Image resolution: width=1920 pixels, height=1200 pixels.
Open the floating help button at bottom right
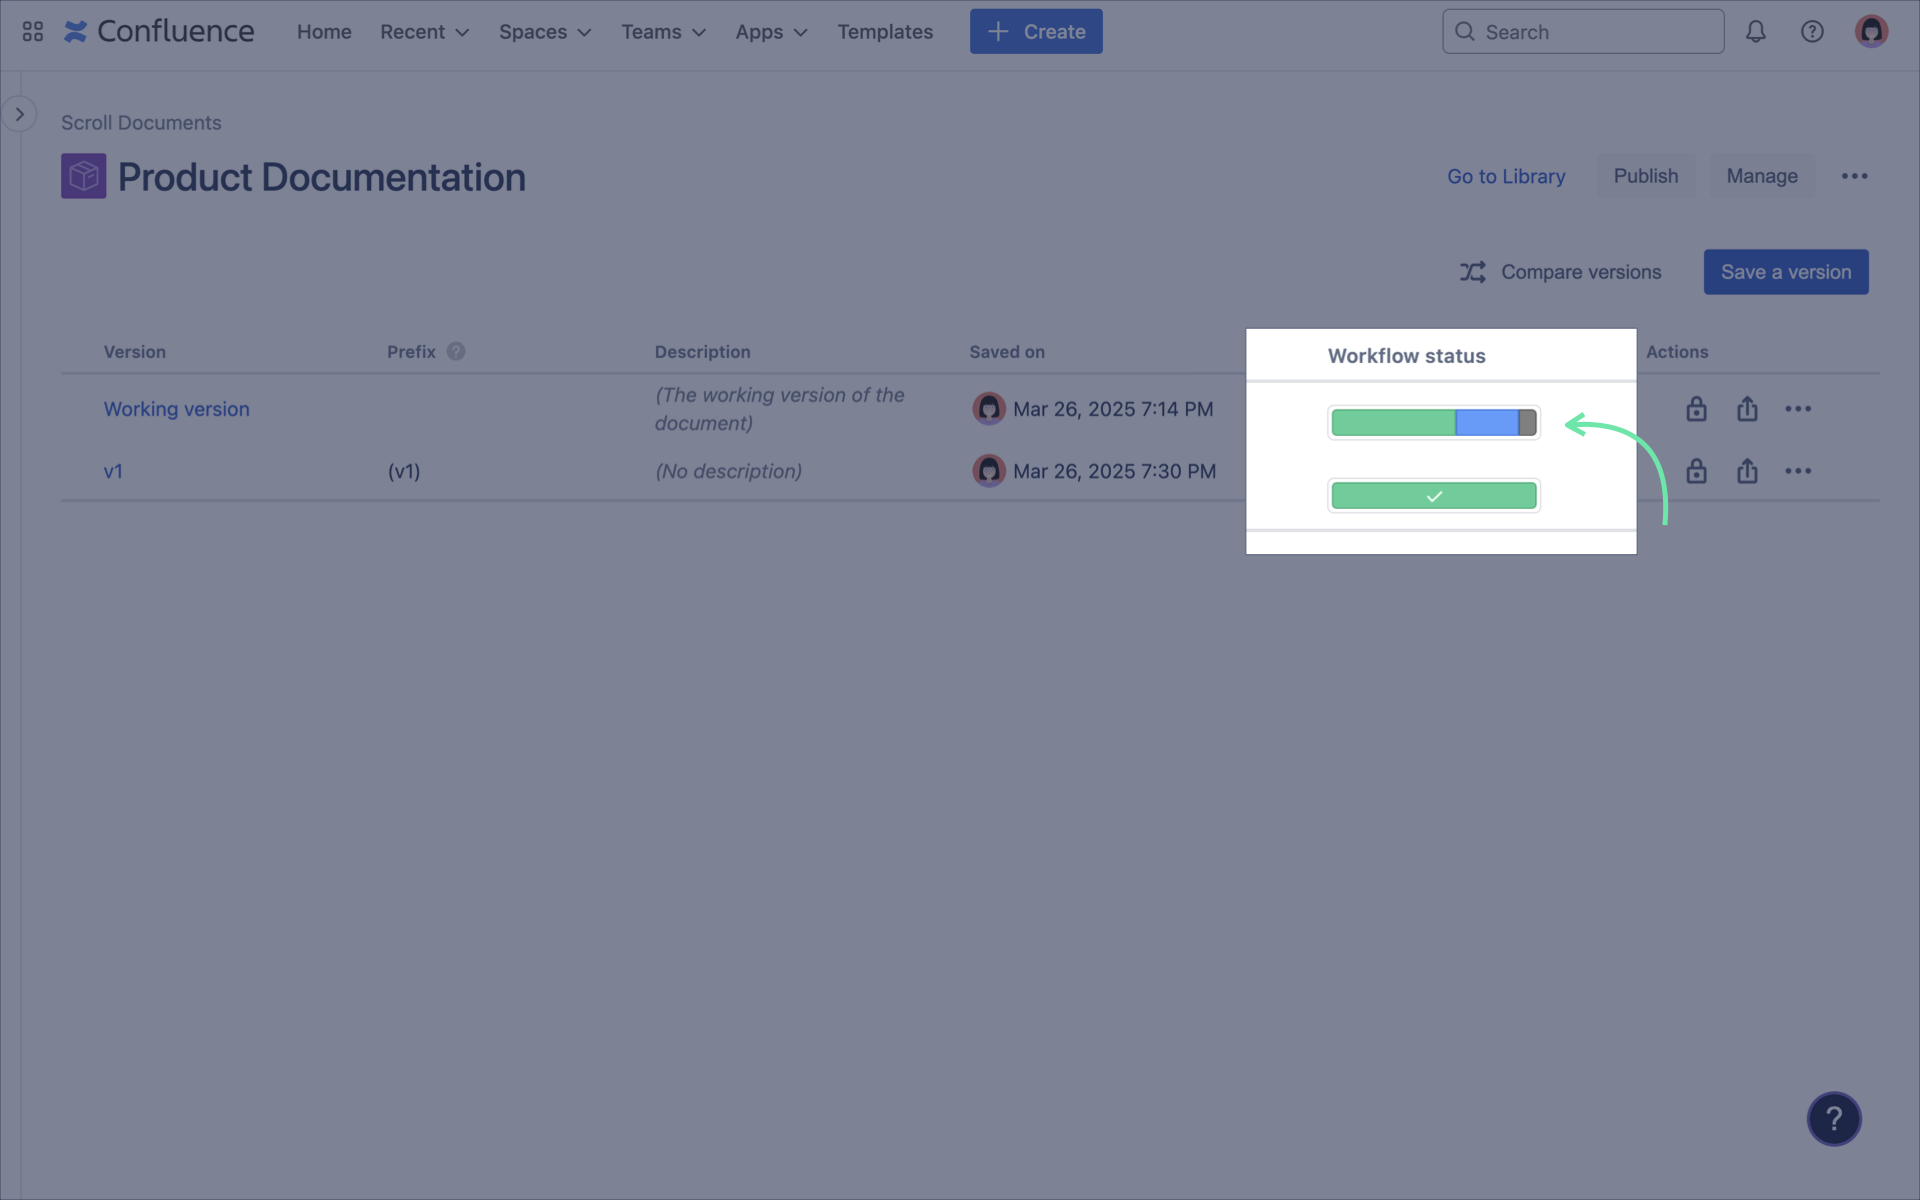tap(1834, 1118)
